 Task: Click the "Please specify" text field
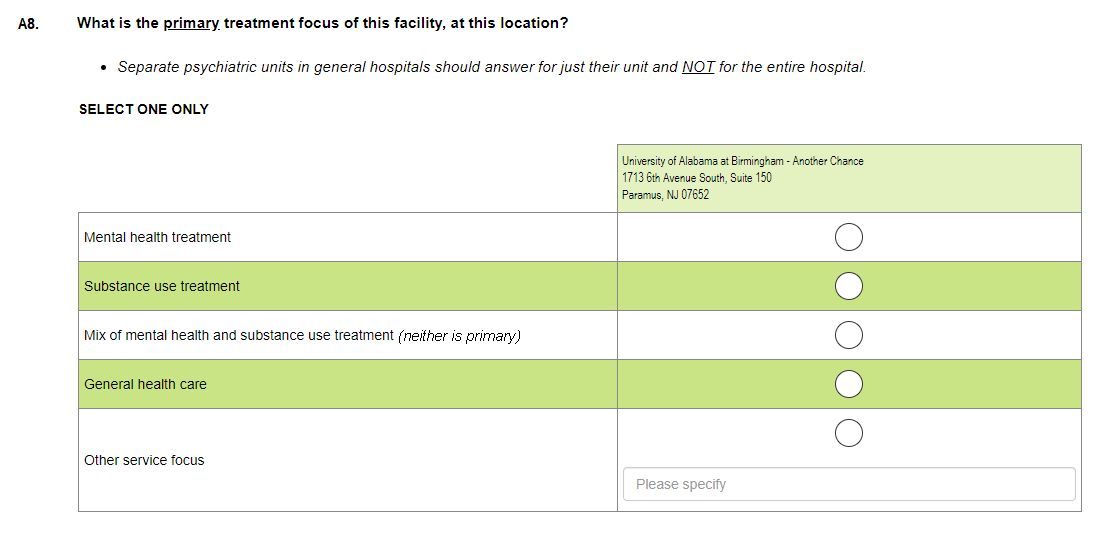pyautogui.click(x=848, y=484)
